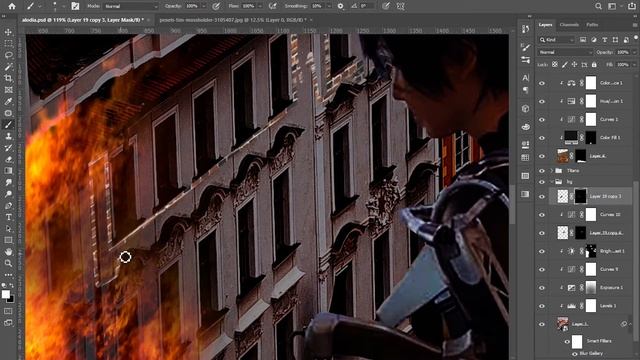Select the Move tool
Image resolution: width=640 pixels, height=360 pixels.
pyautogui.click(x=8, y=32)
